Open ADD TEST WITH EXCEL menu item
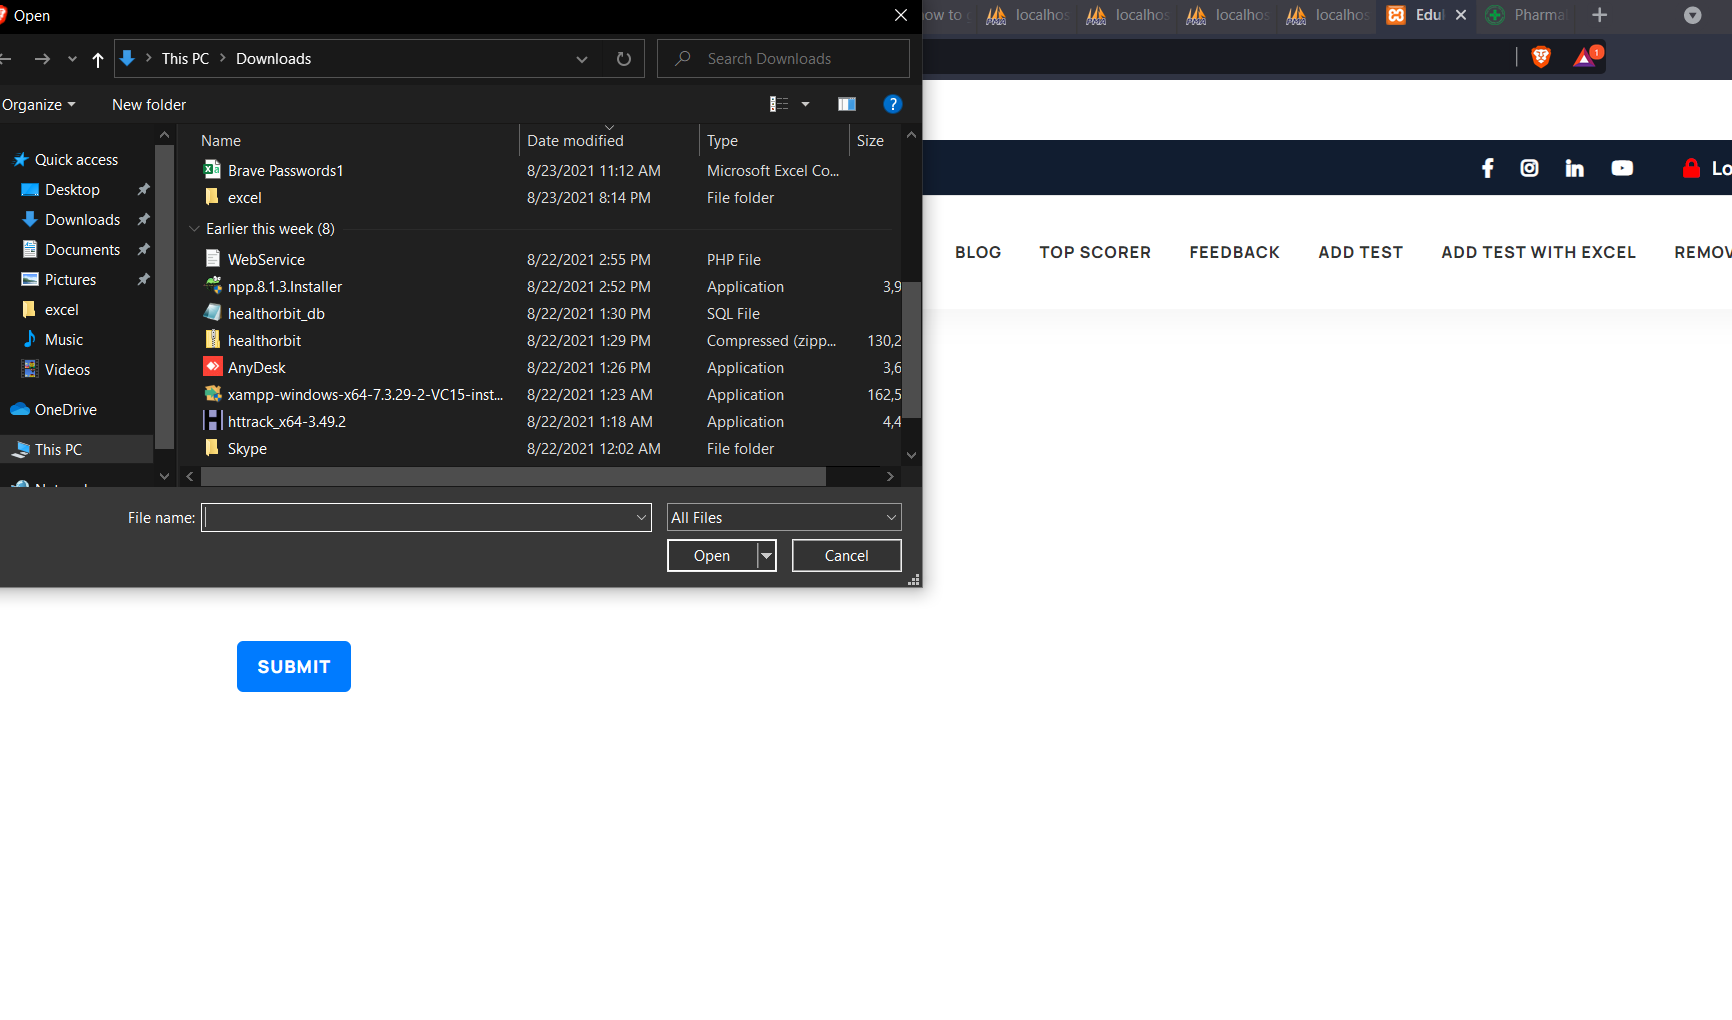Screen dimensions: 1732x1020 click(1538, 253)
